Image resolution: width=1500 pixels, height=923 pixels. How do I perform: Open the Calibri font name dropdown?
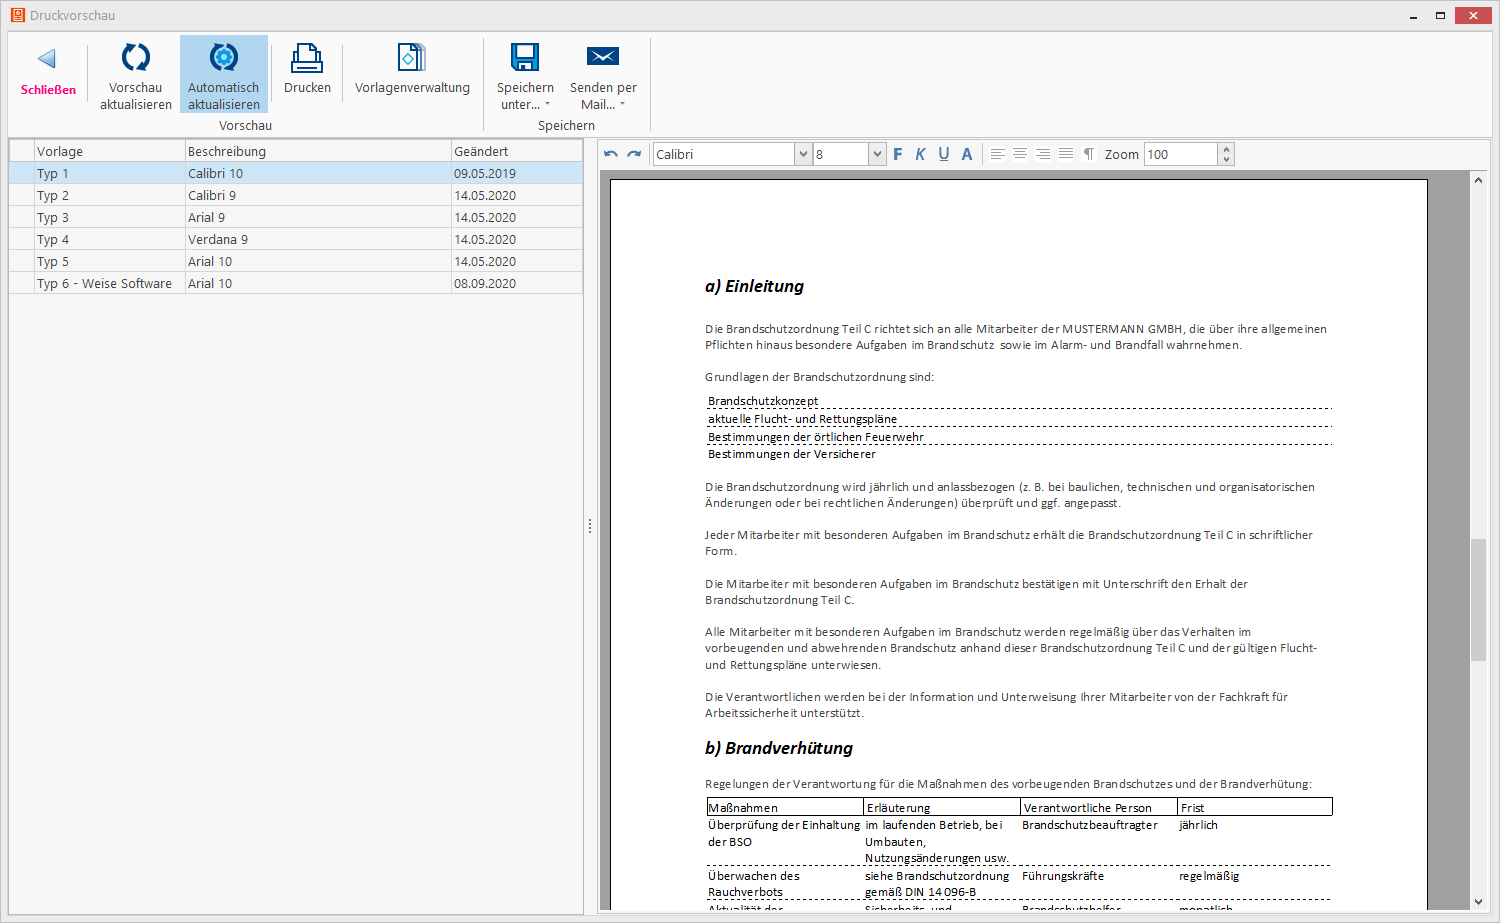point(802,154)
